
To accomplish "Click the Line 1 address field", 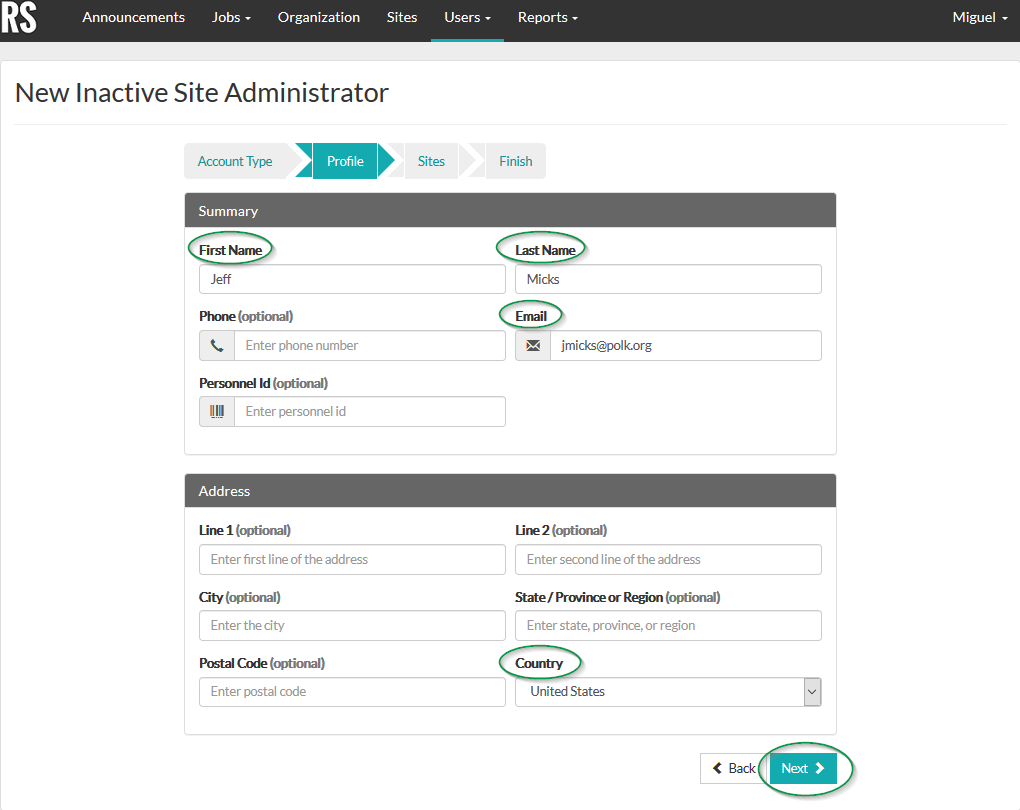I will click(352, 559).
